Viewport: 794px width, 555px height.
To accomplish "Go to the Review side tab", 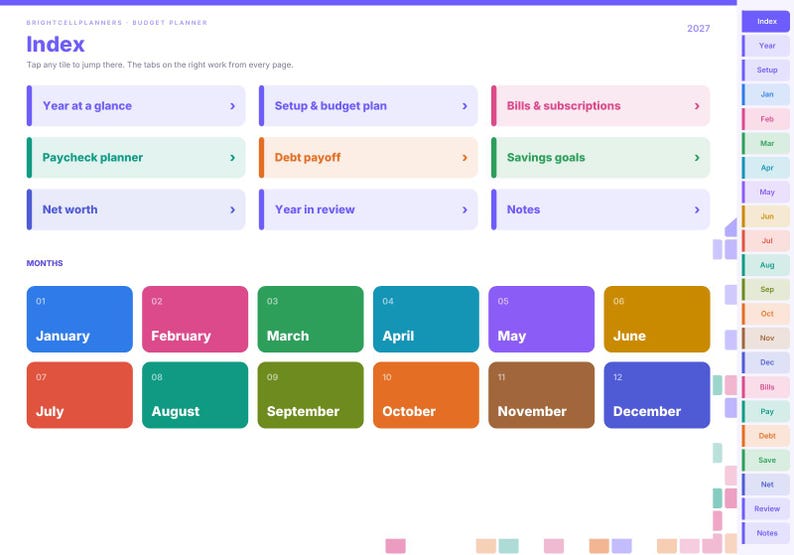I will 766,508.
